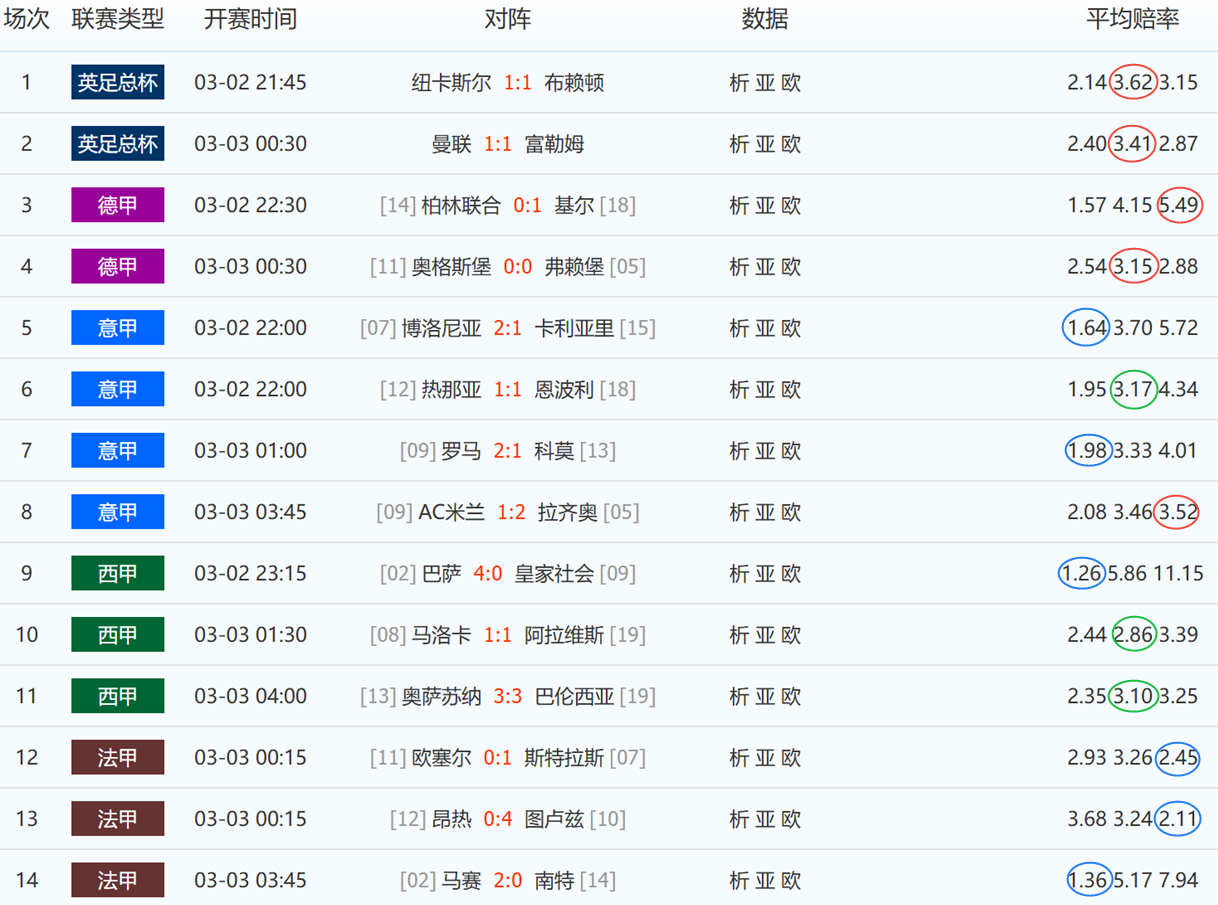Open team AC米兰
The height and width of the screenshot is (905, 1218).
point(451,512)
